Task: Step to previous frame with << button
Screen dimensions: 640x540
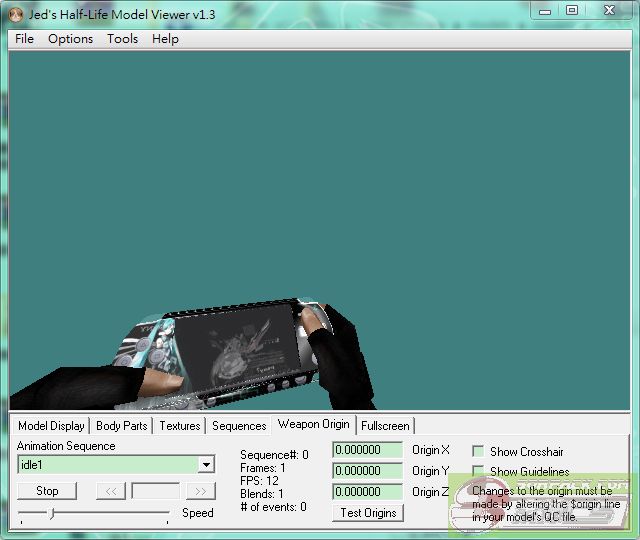Action: pyautogui.click(x=111, y=491)
